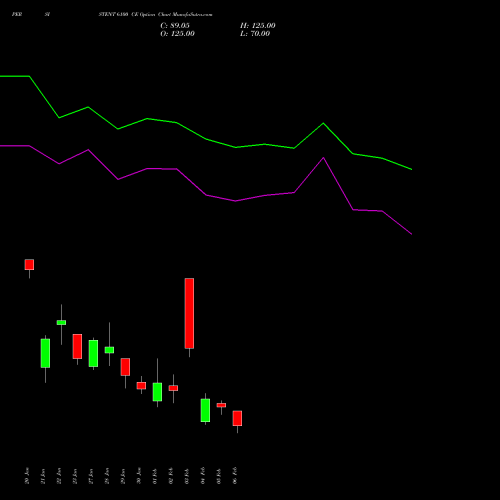The height and width of the screenshot is (500, 500).
Task: Click the green candlestick for 21 Jan
Action: click(45, 353)
